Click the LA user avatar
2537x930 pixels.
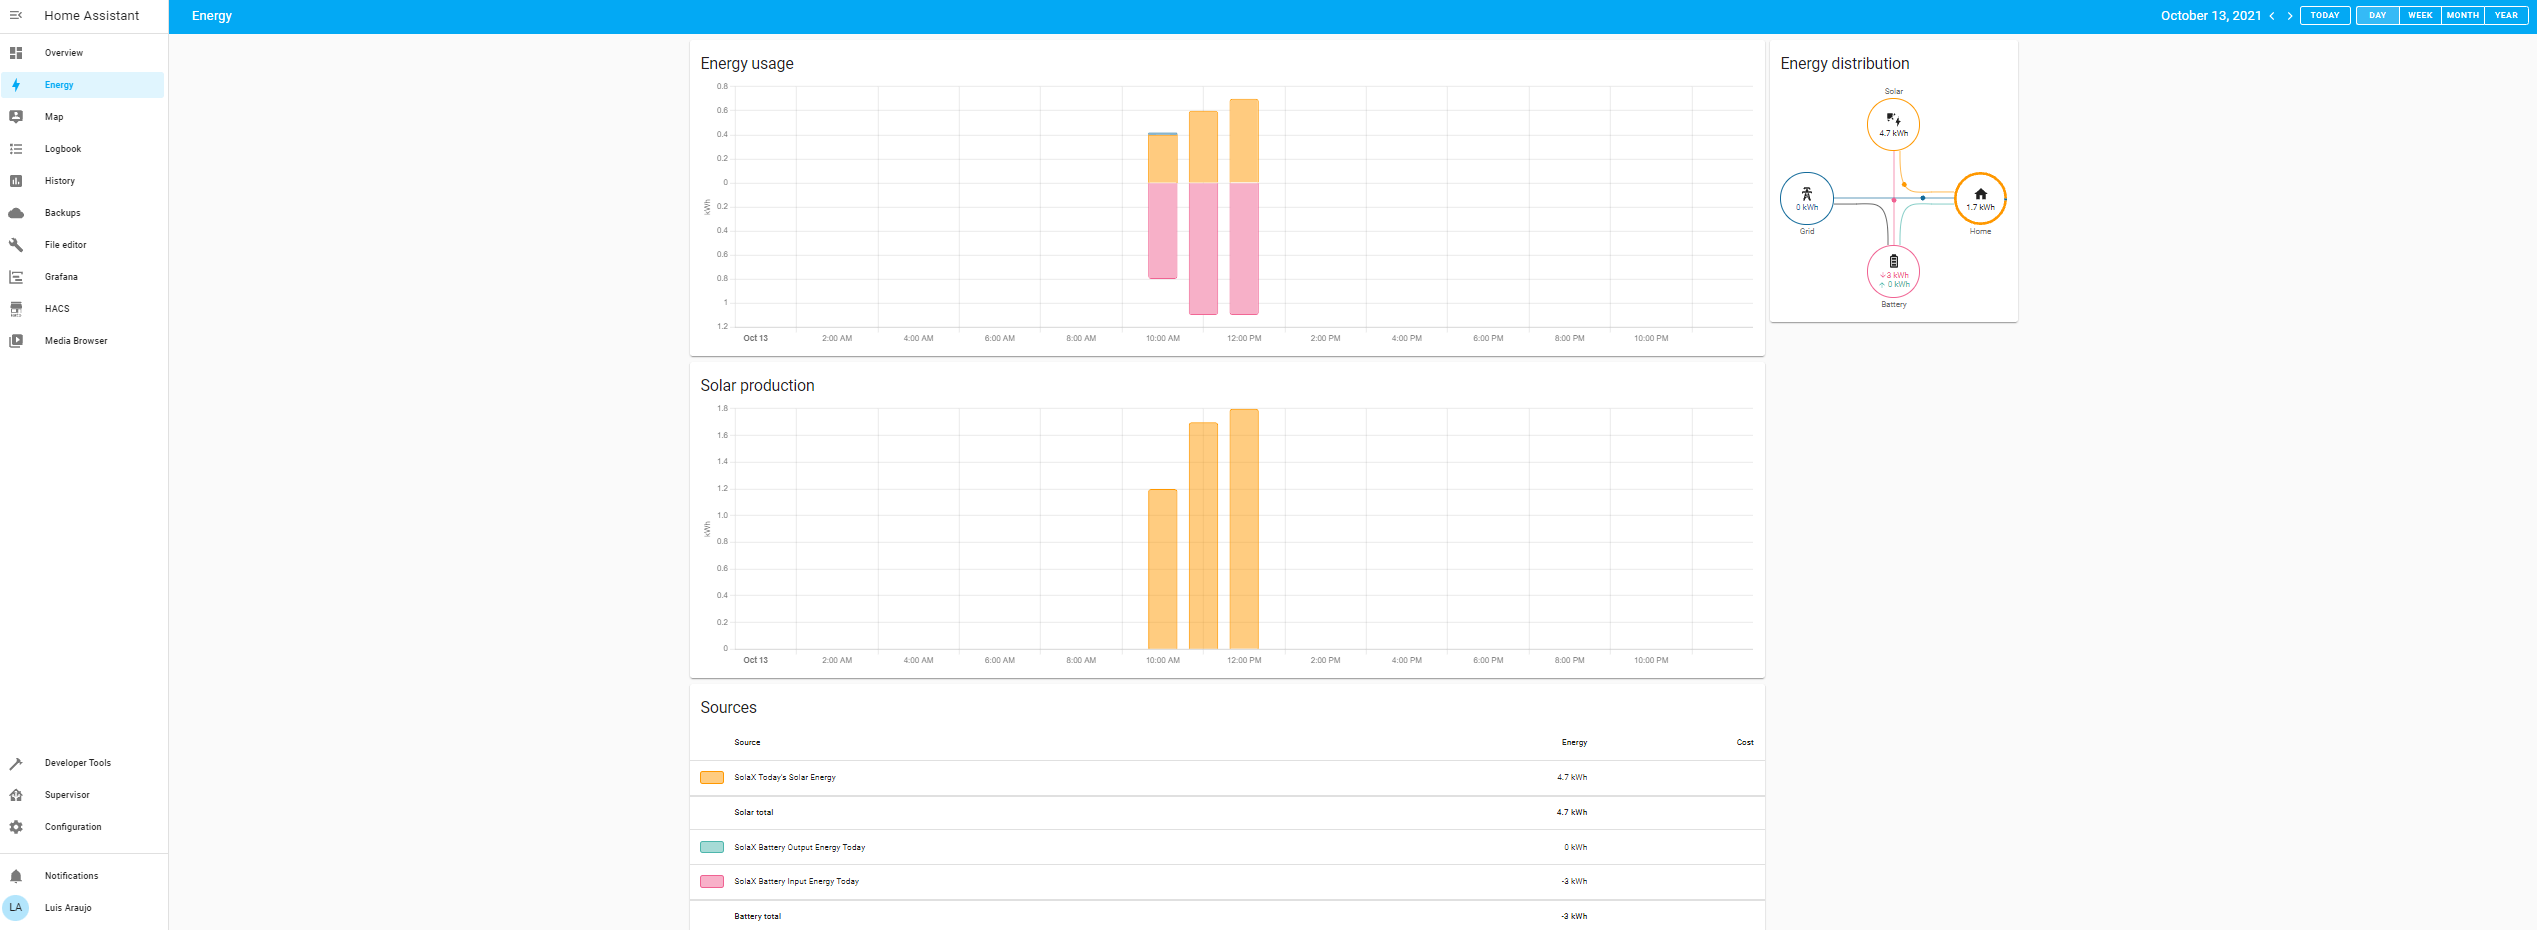(x=16, y=908)
